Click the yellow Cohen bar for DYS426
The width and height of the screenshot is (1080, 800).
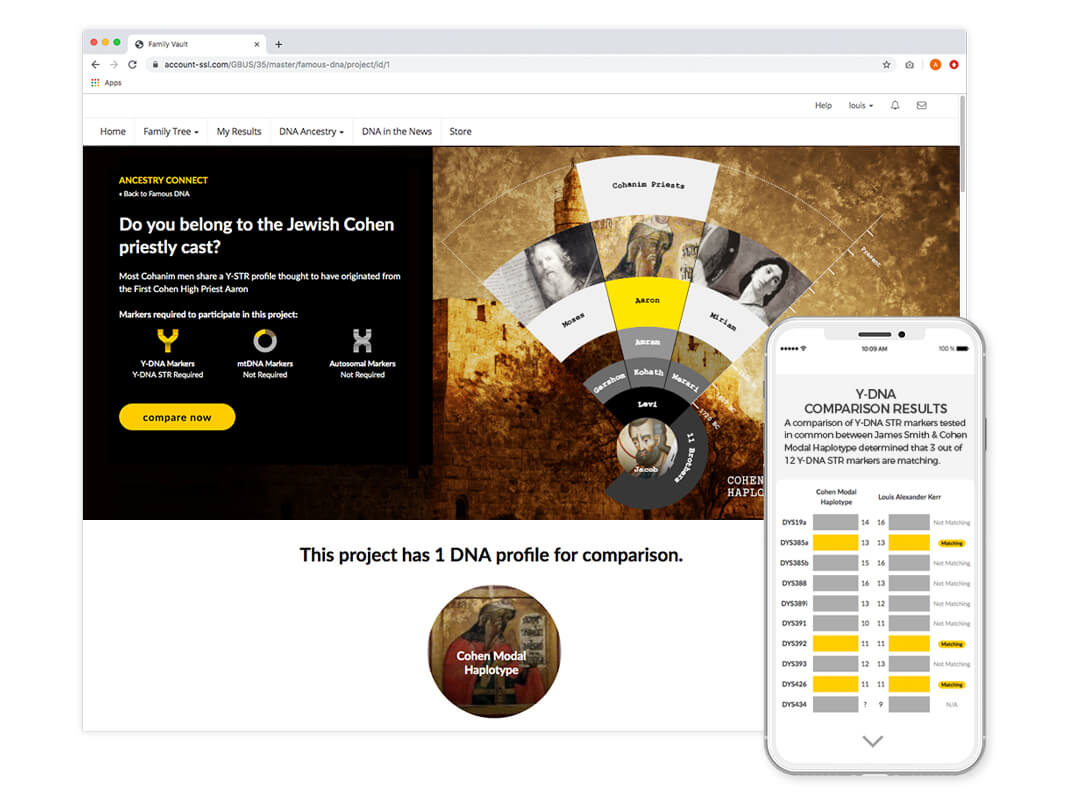point(835,684)
